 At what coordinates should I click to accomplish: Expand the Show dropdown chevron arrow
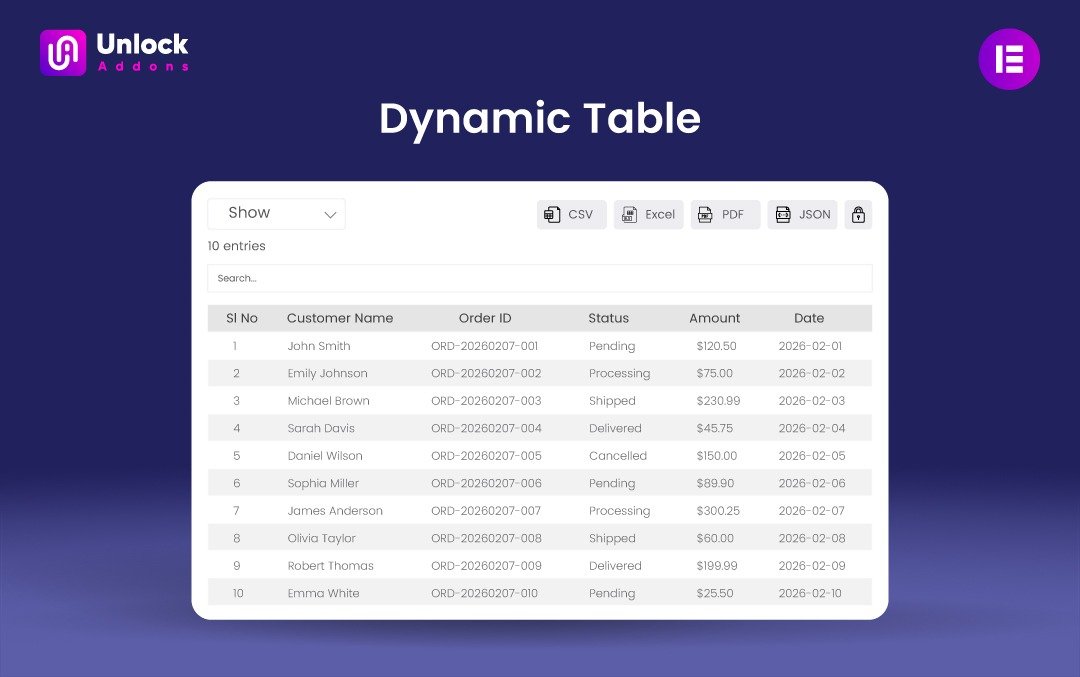330,215
